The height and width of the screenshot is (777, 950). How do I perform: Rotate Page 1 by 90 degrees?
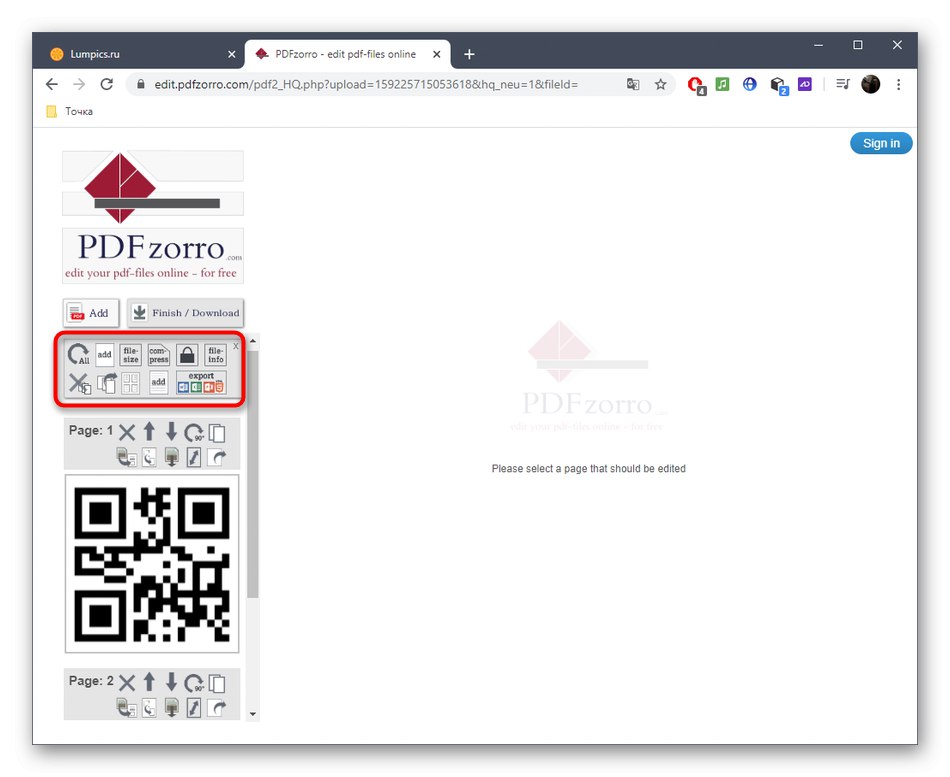click(x=194, y=433)
